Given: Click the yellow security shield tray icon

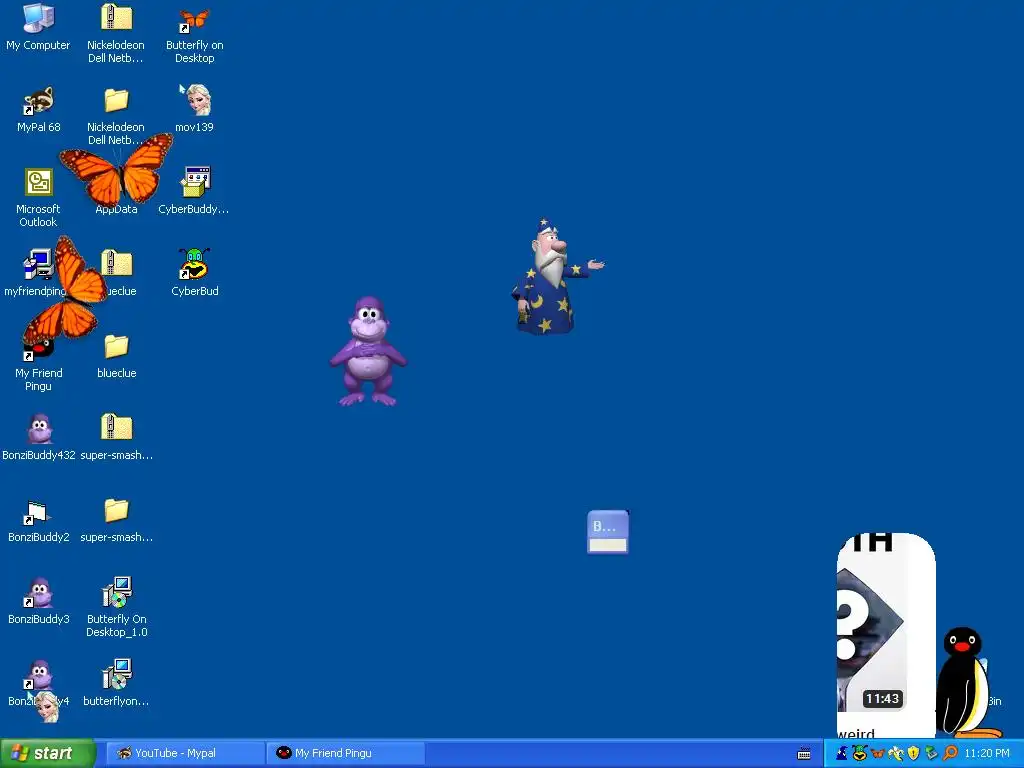Looking at the screenshot, I should tap(914, 754).
